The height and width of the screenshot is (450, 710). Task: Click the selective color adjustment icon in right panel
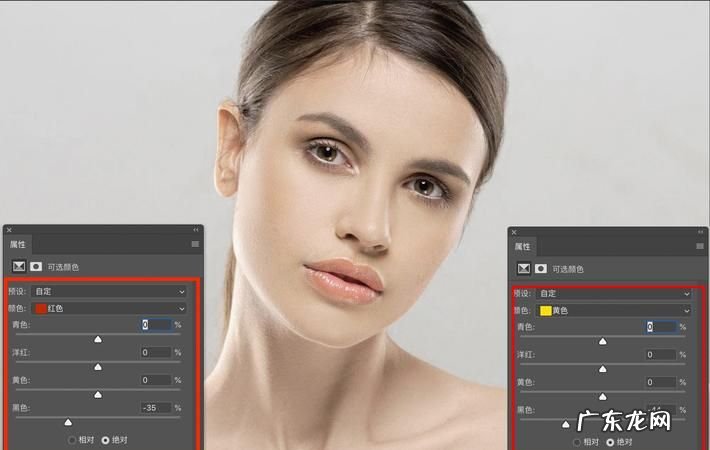pos(524,269)
